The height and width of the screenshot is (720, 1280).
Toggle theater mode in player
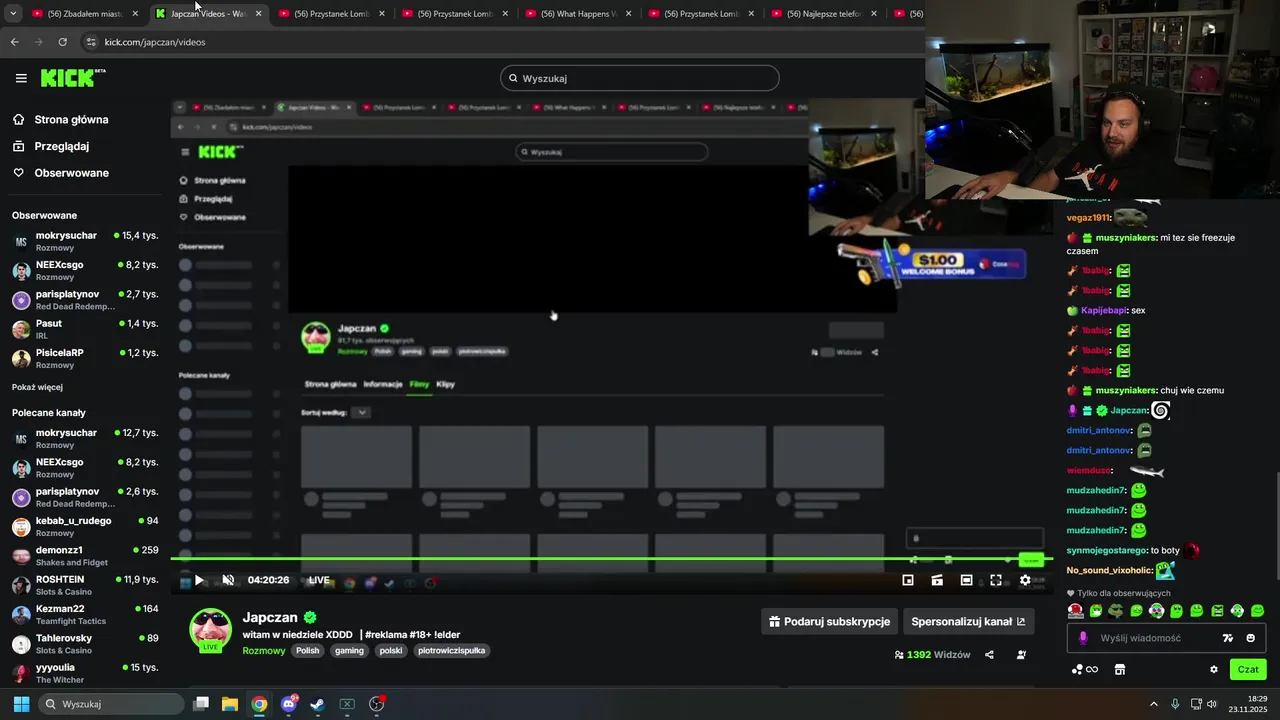[x=966, y=580]
